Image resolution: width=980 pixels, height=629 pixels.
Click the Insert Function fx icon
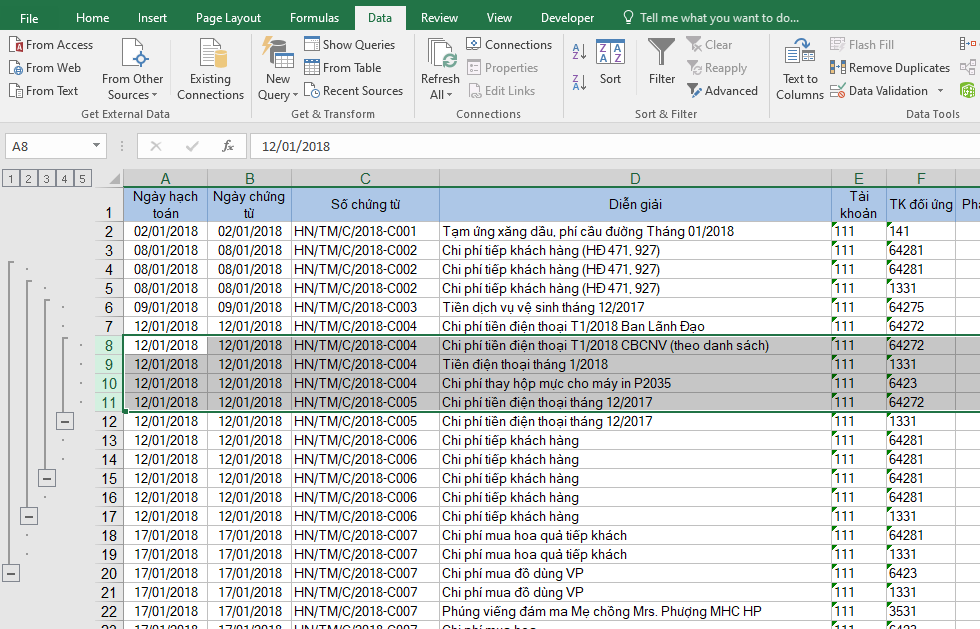(227, 146)
